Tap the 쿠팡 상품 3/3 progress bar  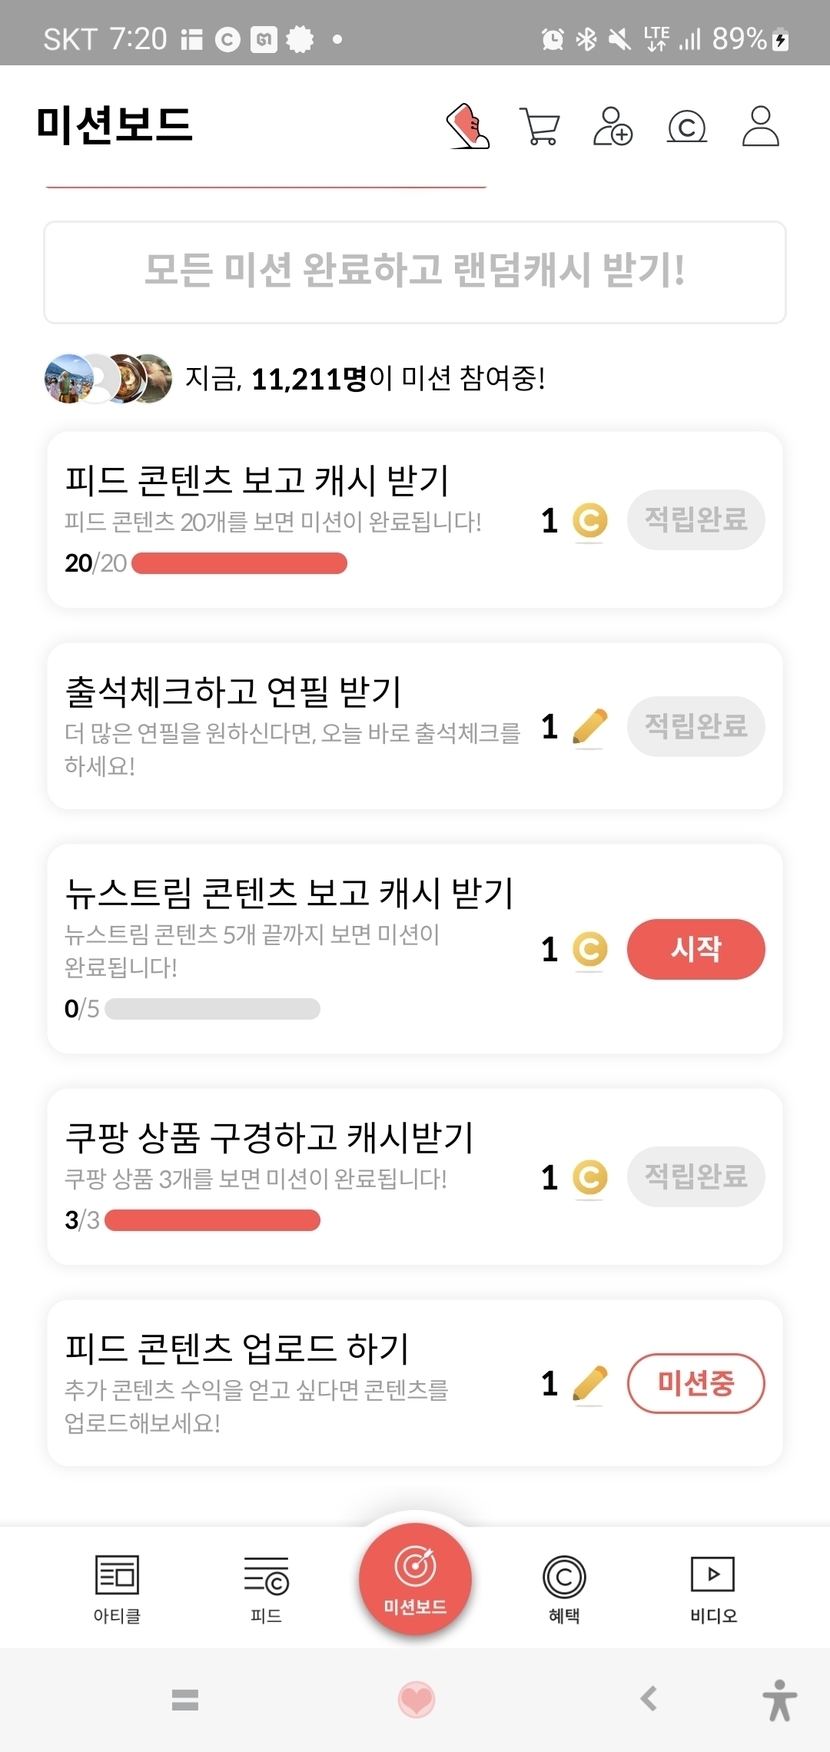coord(212,1220)
